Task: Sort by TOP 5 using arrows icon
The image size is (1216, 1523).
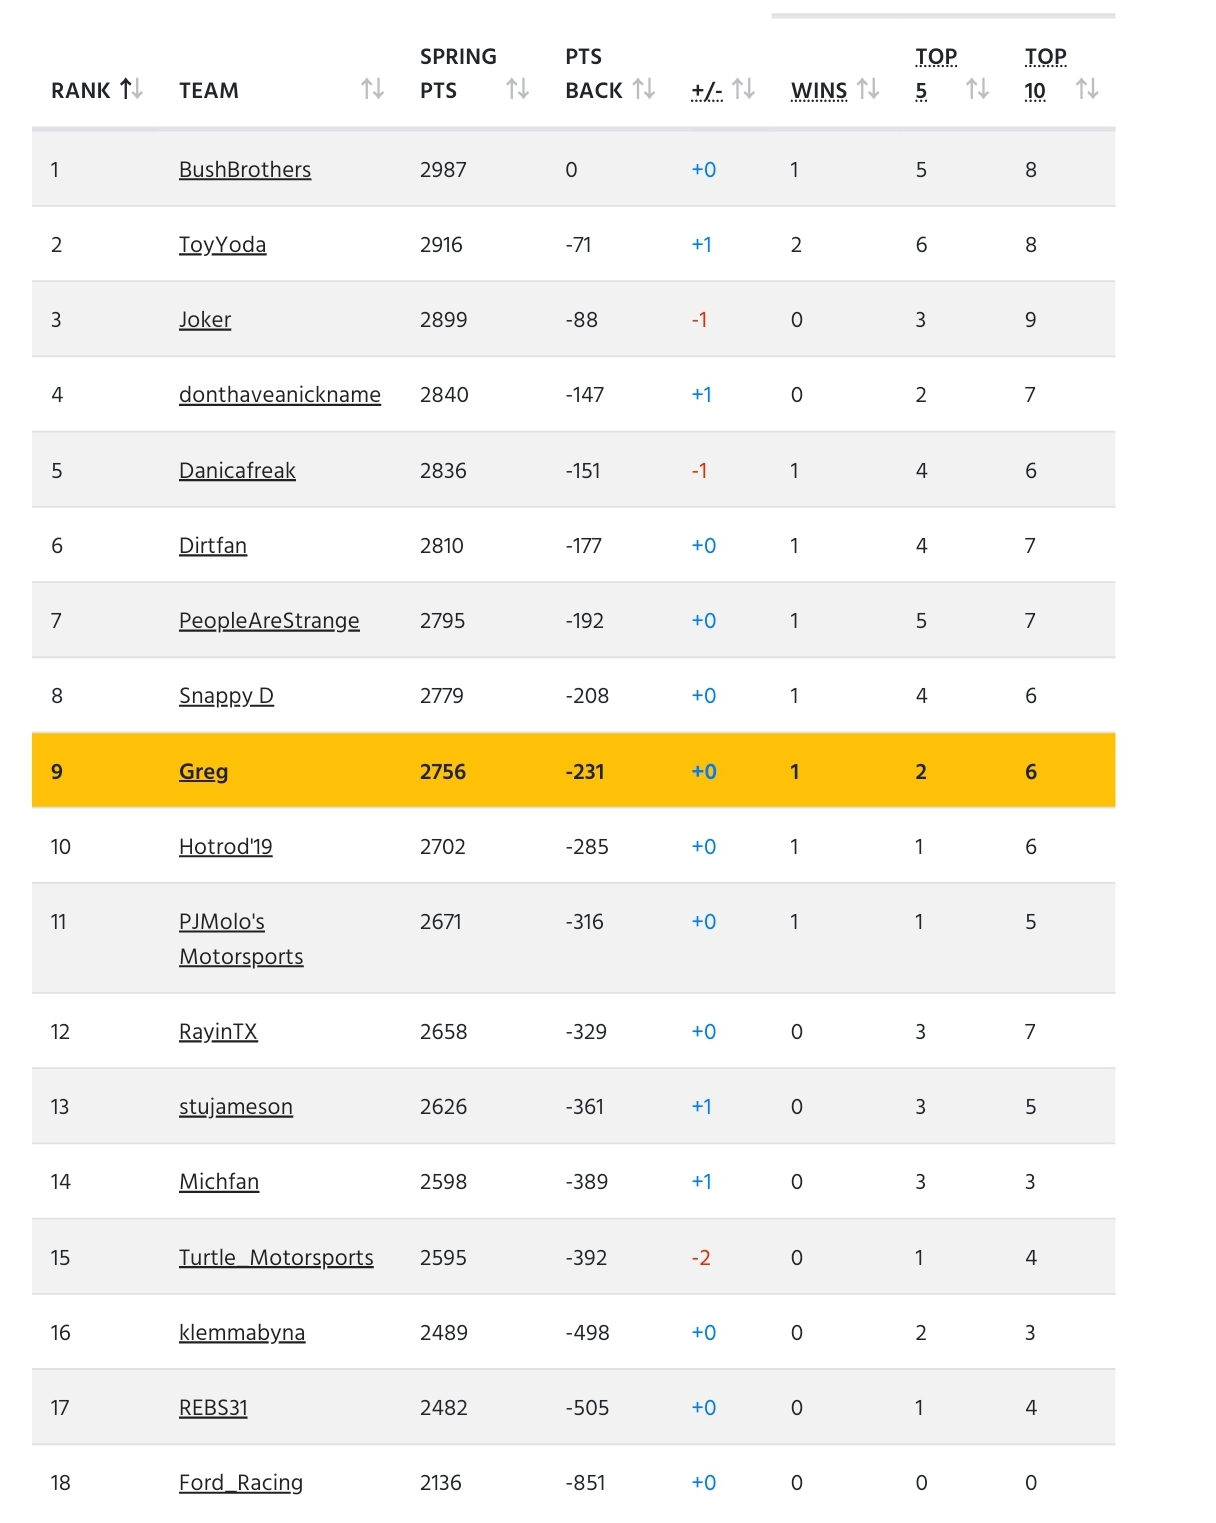Action: (977, 90)
